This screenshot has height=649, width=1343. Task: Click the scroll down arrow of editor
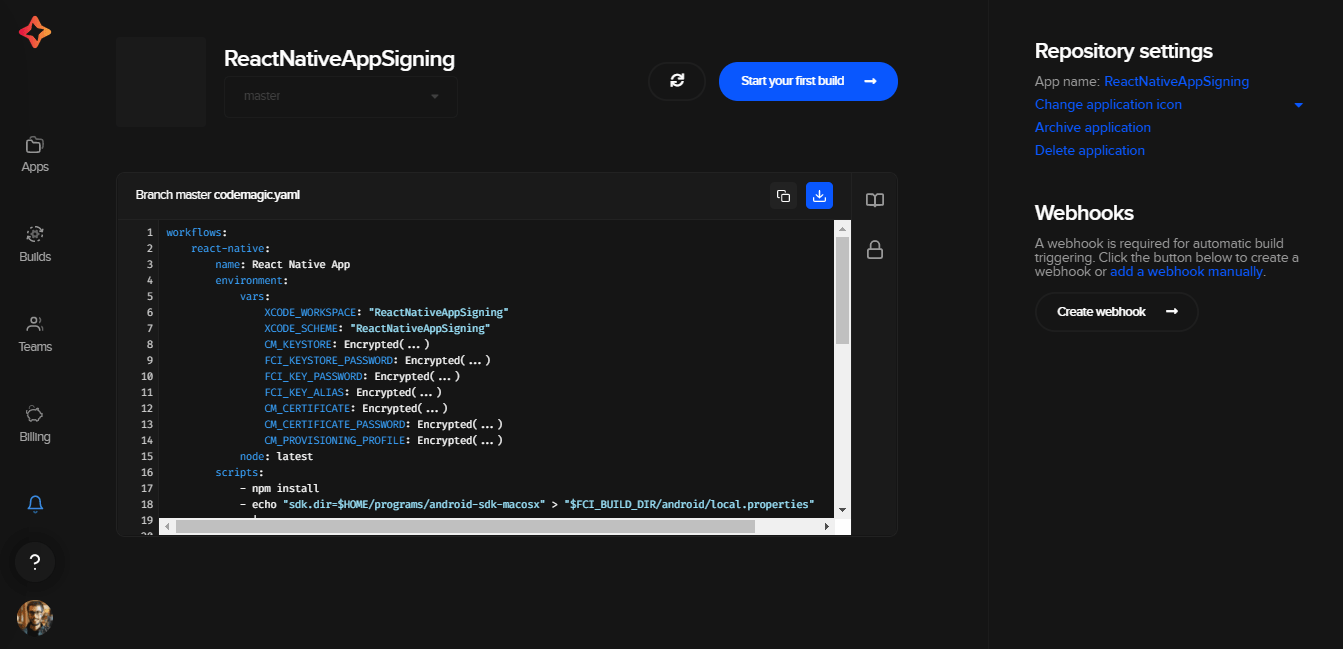(842, 509)
